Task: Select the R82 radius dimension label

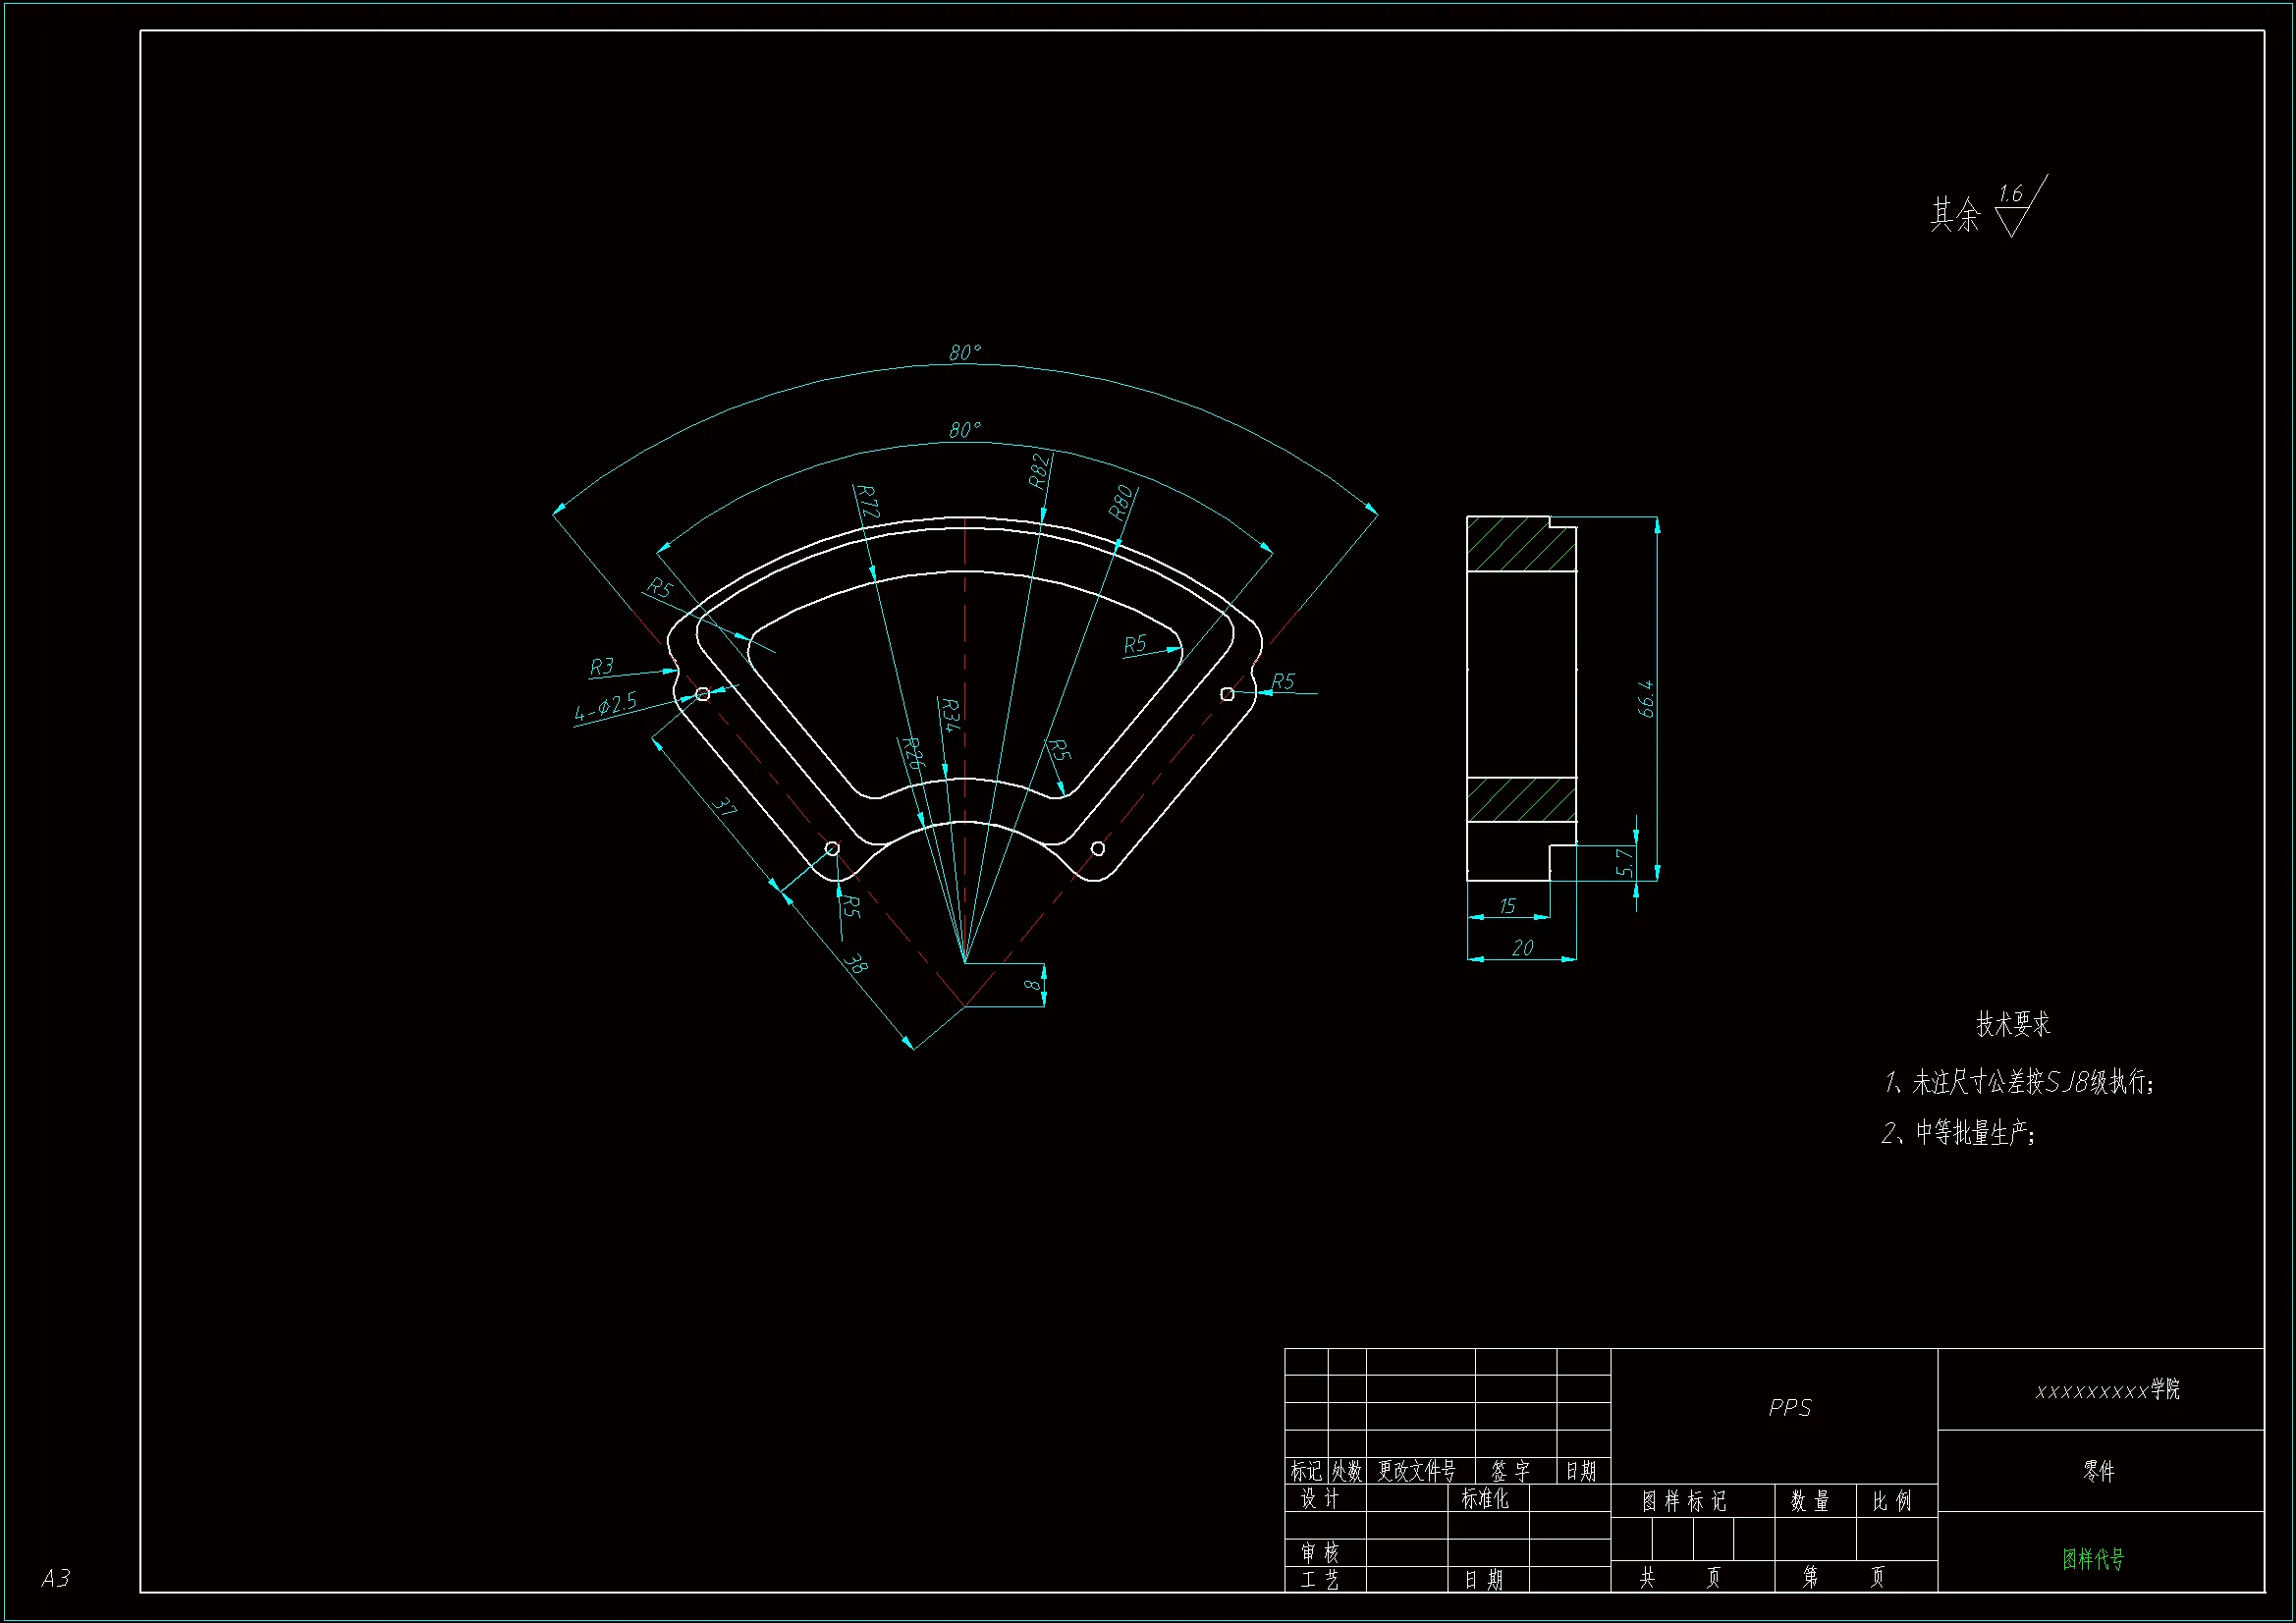Action: (x=1040, y=471)
